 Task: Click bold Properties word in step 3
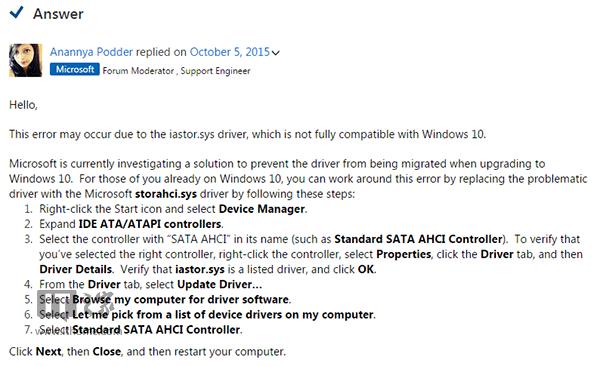403,254
